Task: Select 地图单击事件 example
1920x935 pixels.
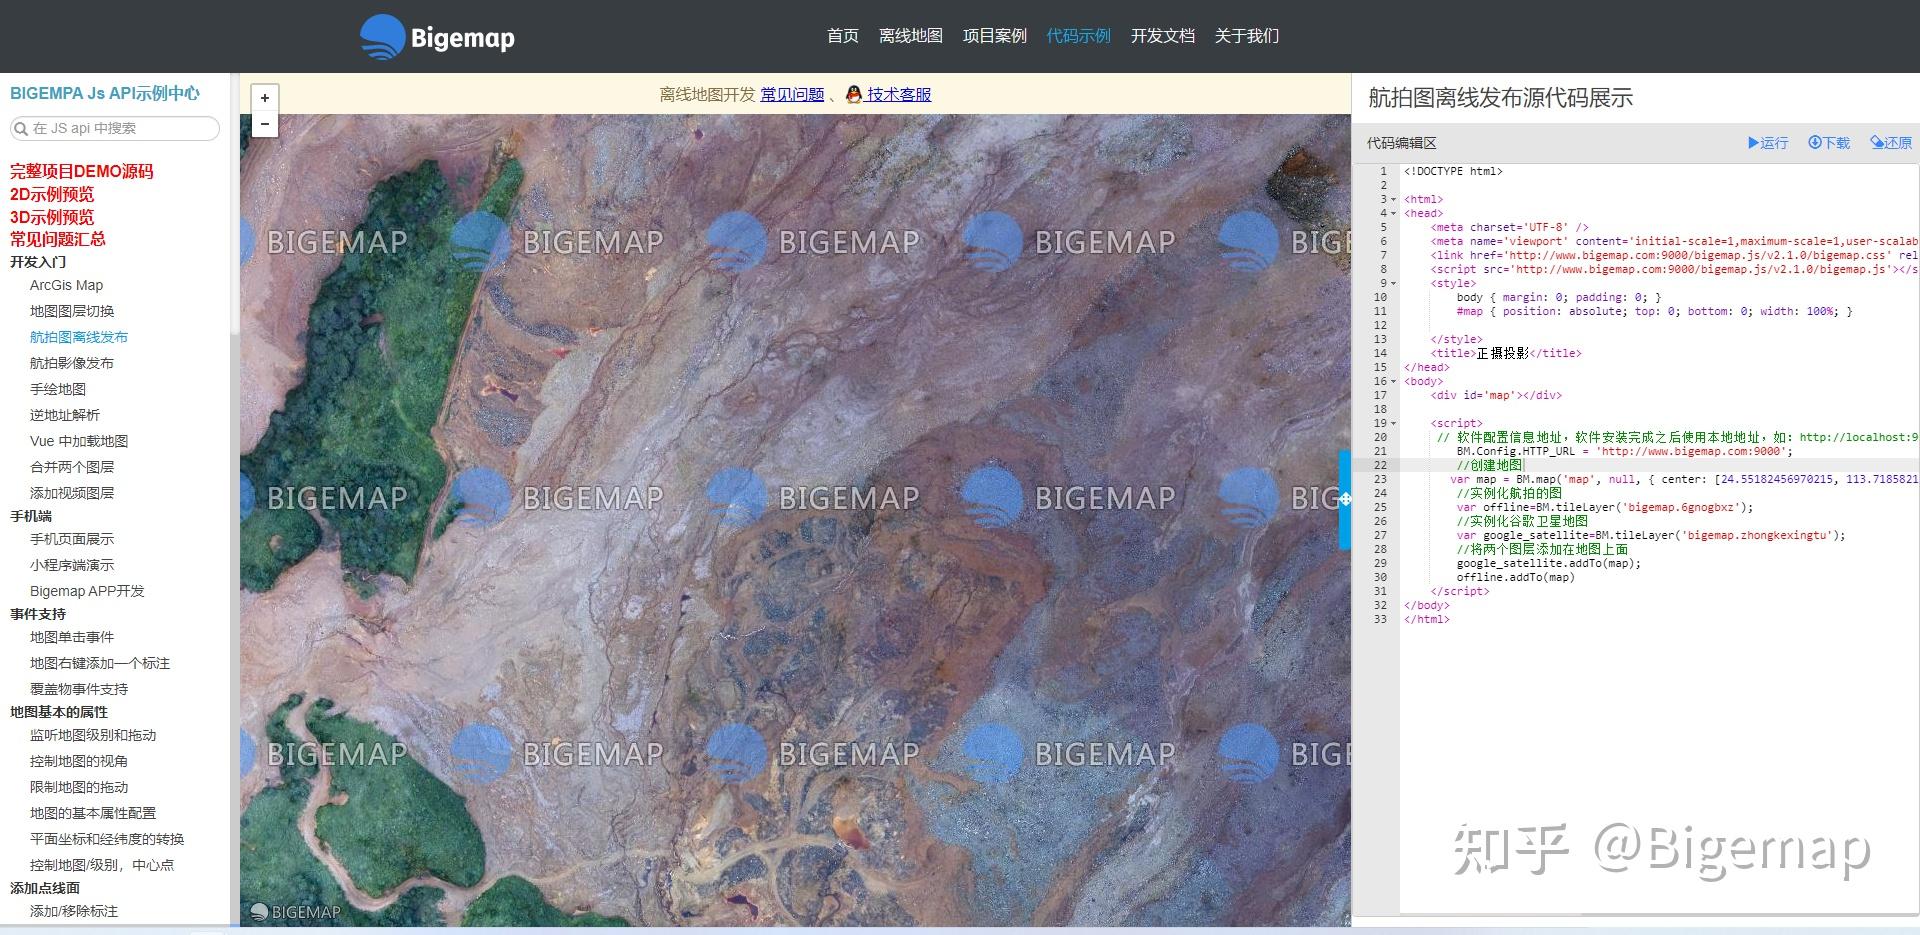Action: [x=72, y=637]
